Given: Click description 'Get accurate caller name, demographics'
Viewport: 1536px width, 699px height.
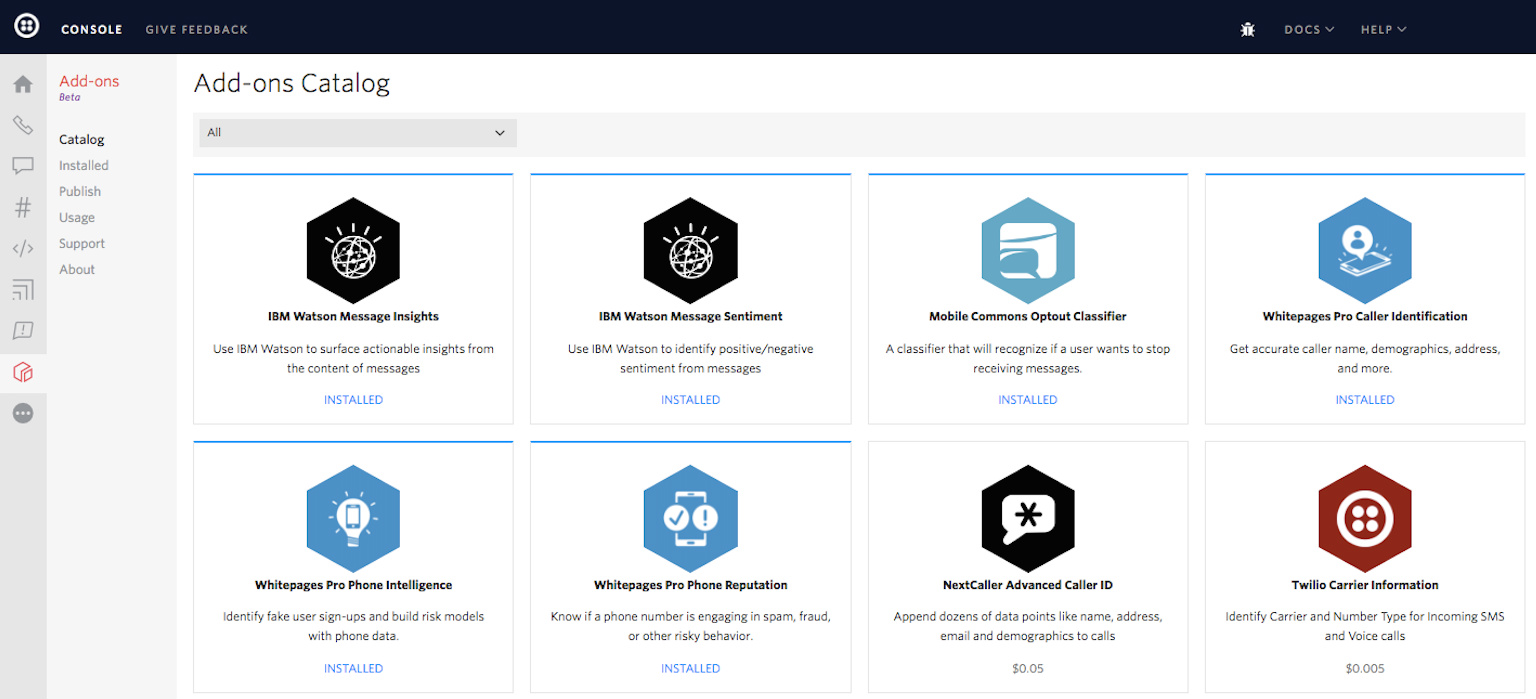Looking at the screenshot, I should point(1365,359).
